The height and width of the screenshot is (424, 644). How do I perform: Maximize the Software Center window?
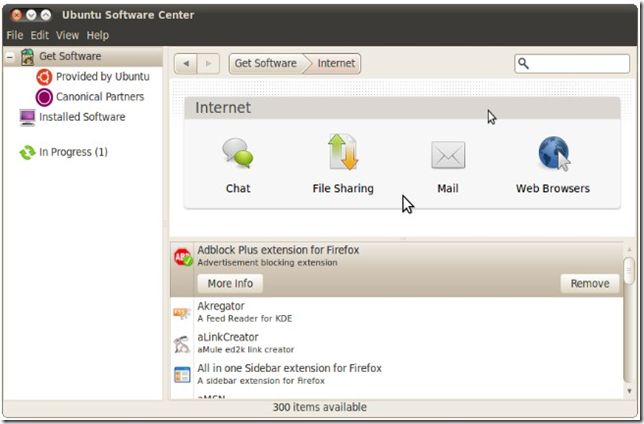[46, 15]
